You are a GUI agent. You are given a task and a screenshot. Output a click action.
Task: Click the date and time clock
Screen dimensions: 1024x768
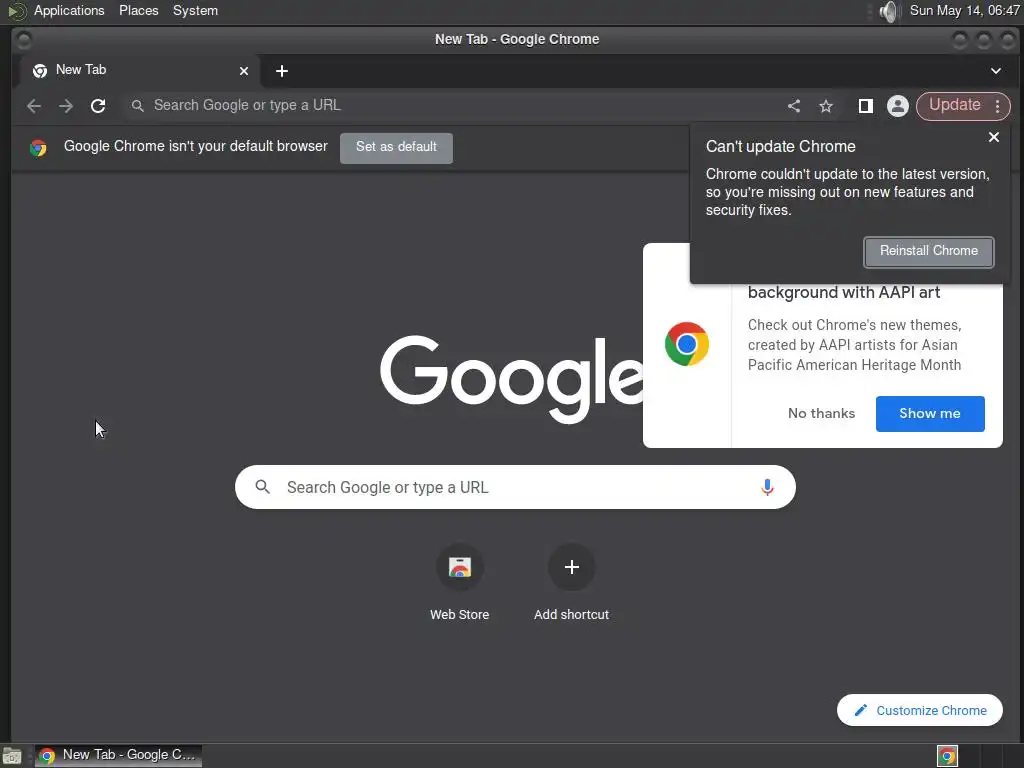click(964, 11)
